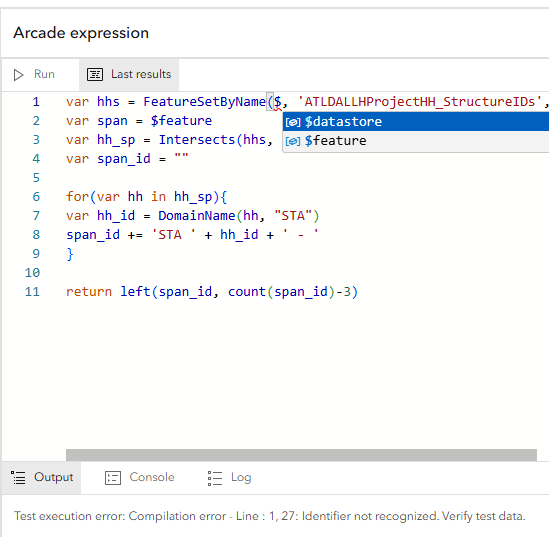Click Intersects function on line 3
The height and width of the screenshot is (537, 549).
click(197, 139)
